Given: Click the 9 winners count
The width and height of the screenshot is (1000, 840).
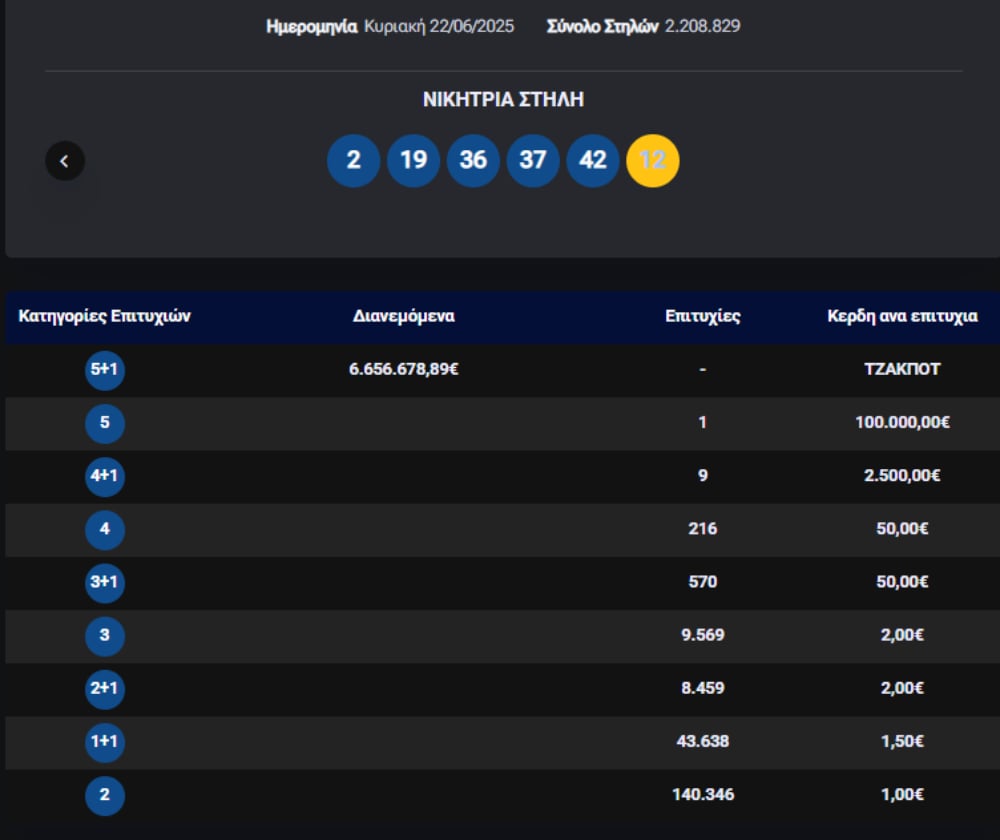Looking at the screenshot, I should (703, 476).
